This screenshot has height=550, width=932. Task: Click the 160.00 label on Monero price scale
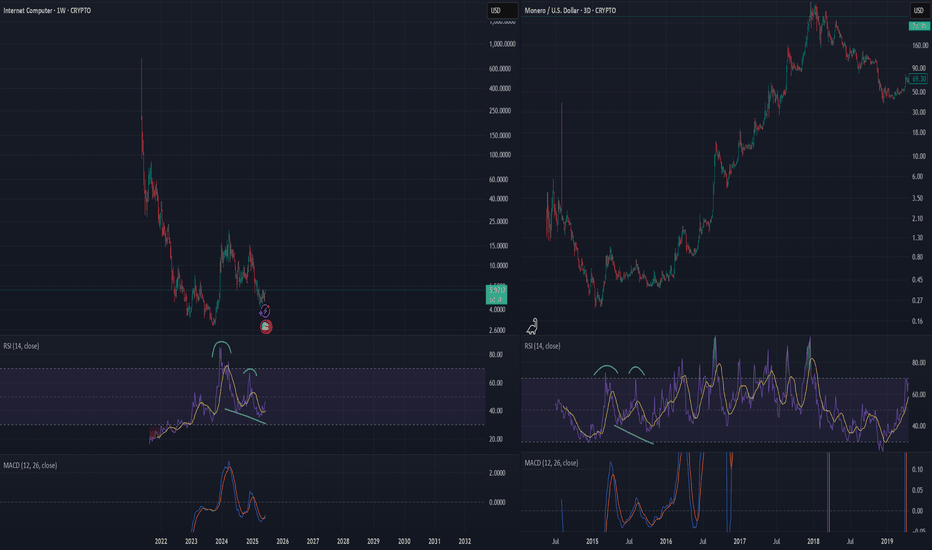920,45
